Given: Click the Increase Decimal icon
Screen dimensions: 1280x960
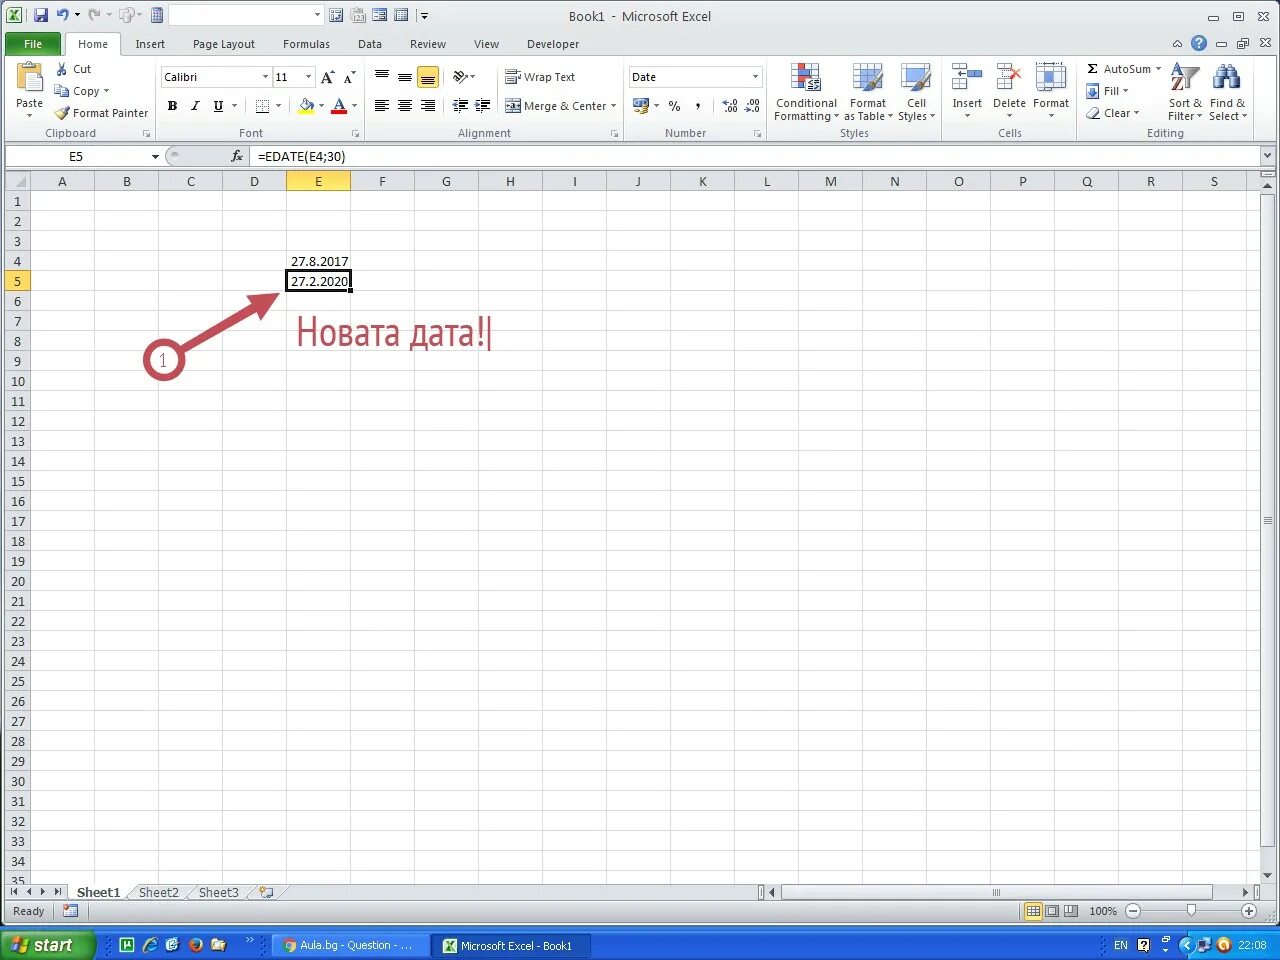Looking at the screenshot, I should (x=730, y=106).
